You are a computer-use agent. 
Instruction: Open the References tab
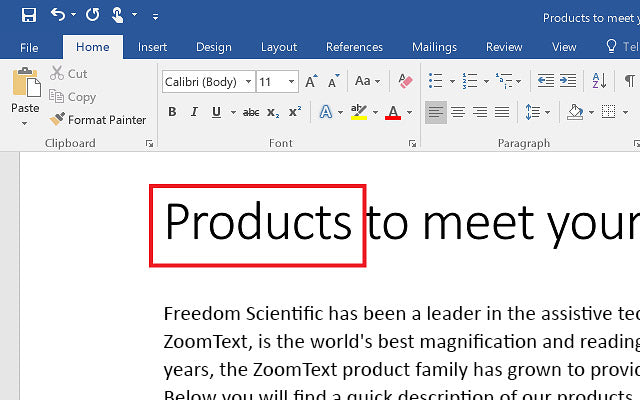[354, 47]
